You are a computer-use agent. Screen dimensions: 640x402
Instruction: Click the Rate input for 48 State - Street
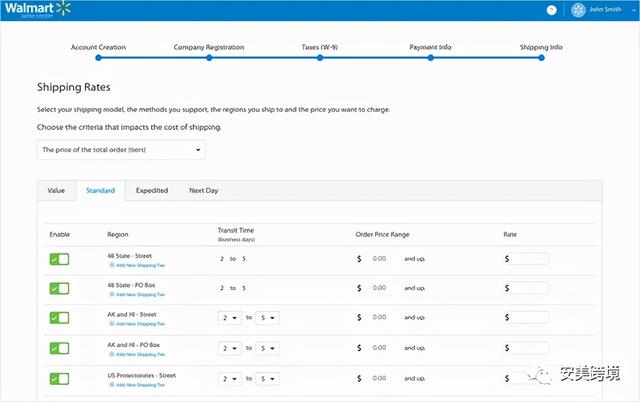pyautogui.click(x=530, y=259)
